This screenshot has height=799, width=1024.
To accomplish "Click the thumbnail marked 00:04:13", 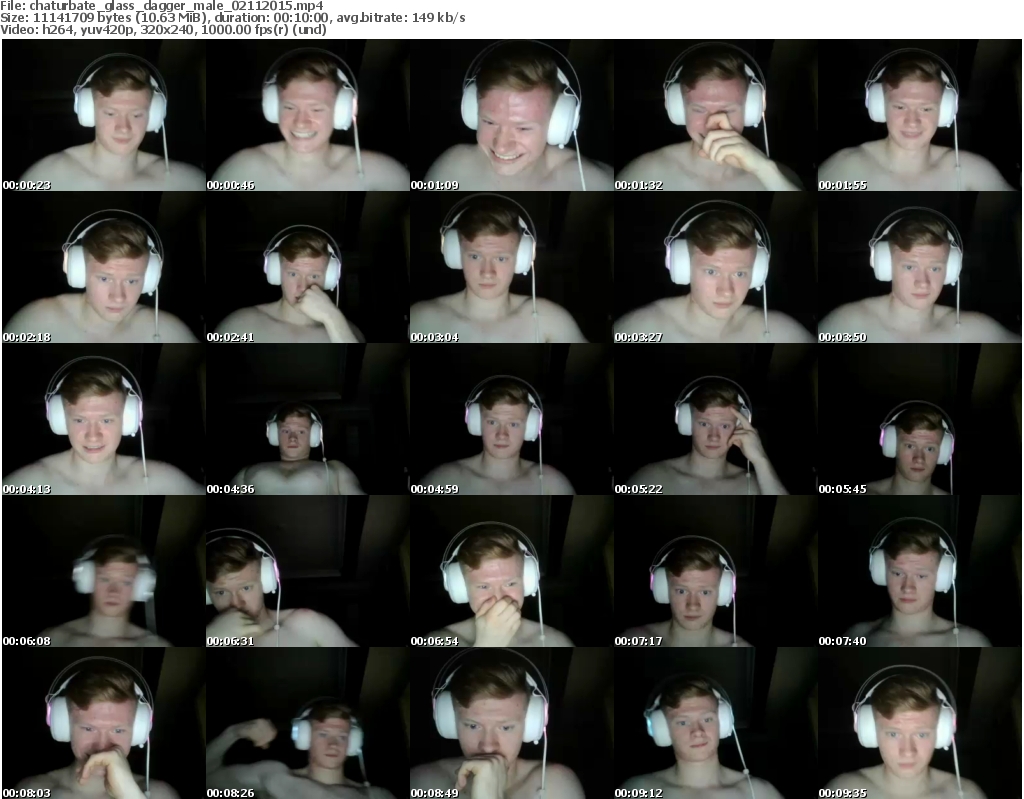I will click(x=104, y=419).
